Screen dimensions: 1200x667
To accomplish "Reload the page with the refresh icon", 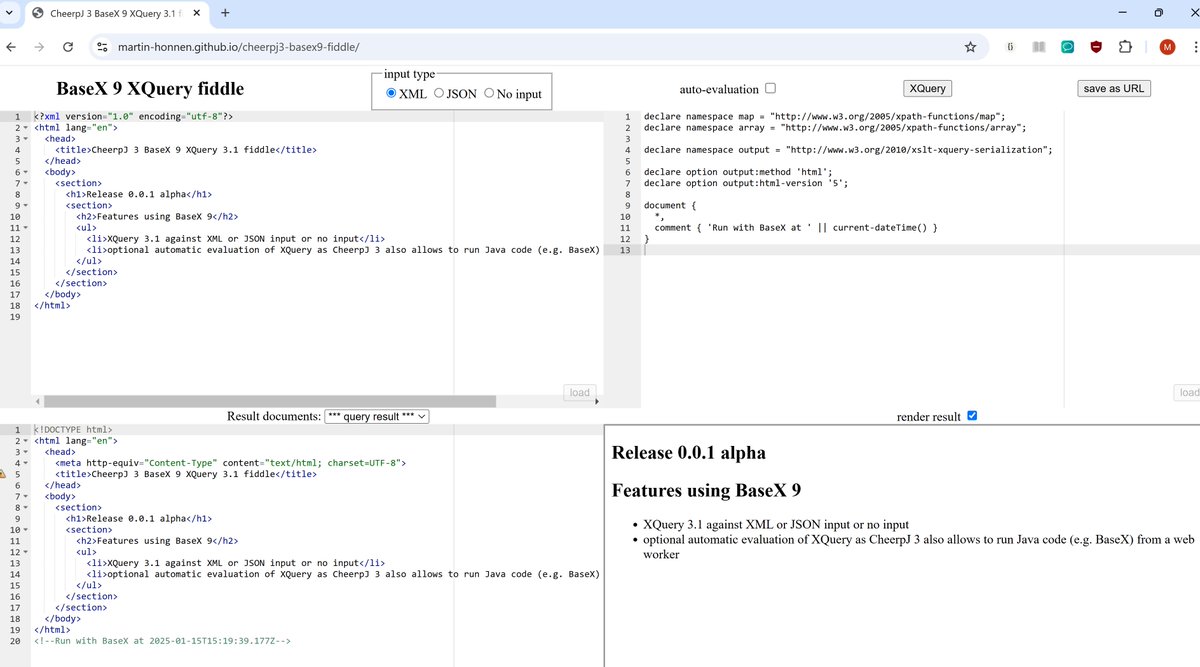I will (x=67, y=46).
